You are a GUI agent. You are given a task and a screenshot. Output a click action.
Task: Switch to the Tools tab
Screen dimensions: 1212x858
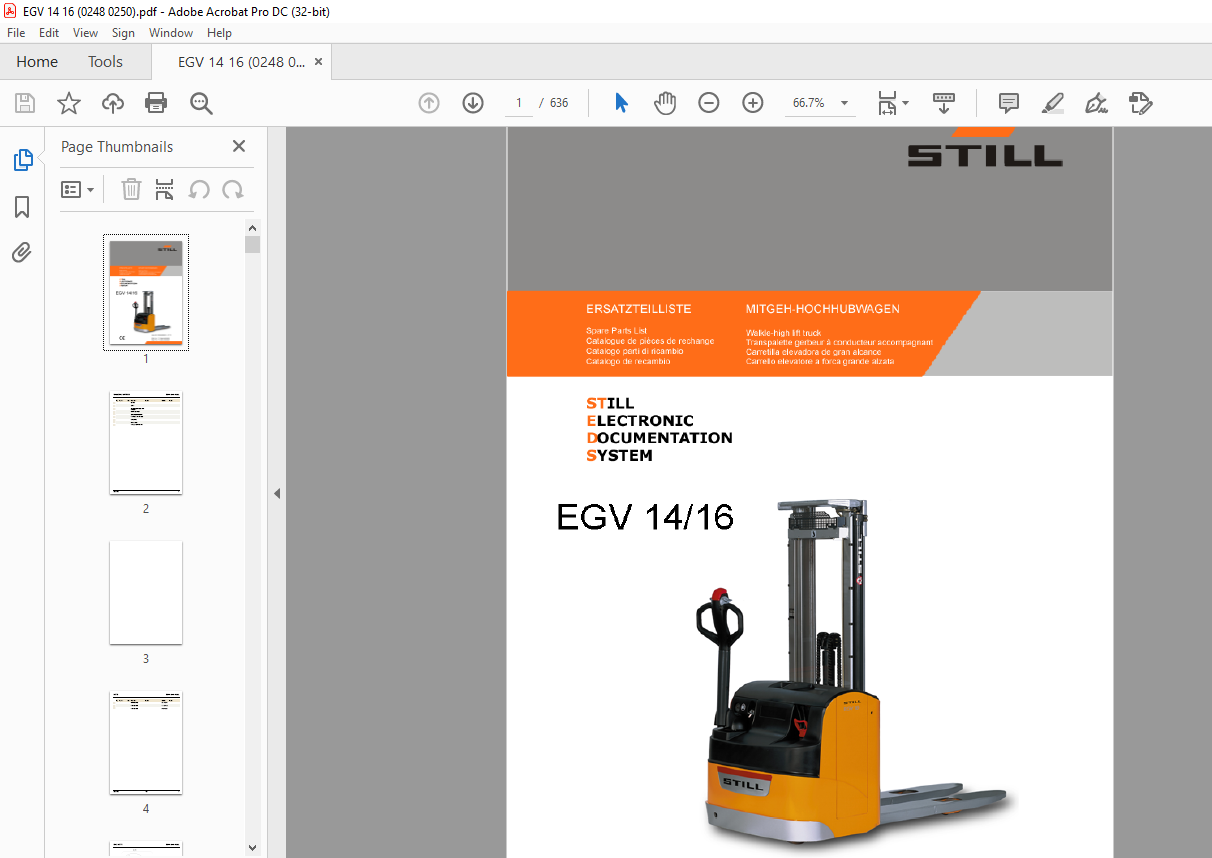coord(105,62)
